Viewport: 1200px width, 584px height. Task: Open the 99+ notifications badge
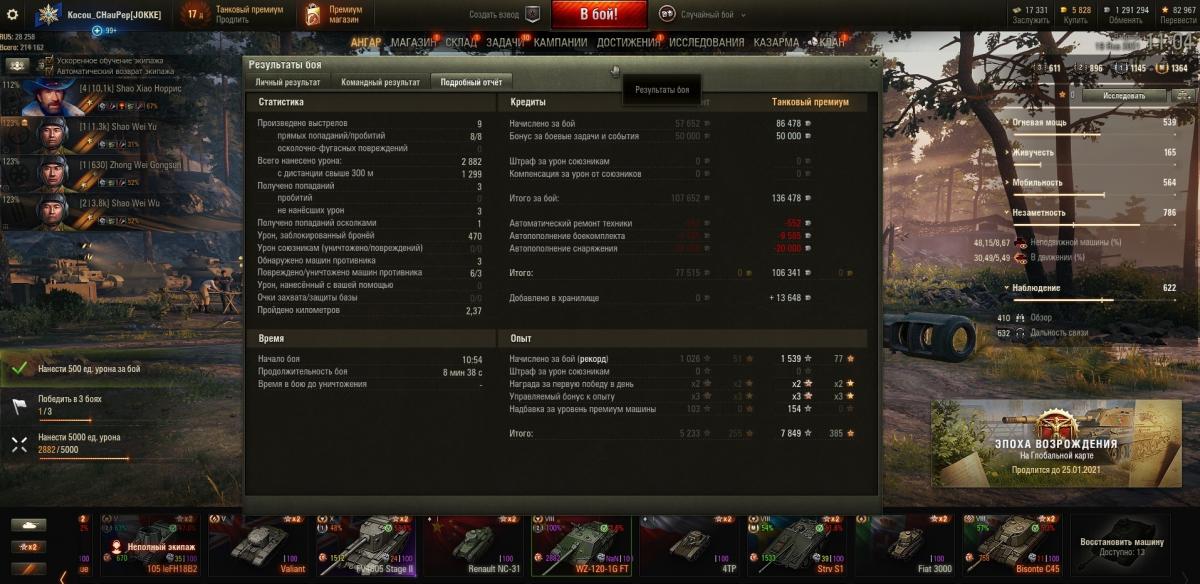[104, 31]
